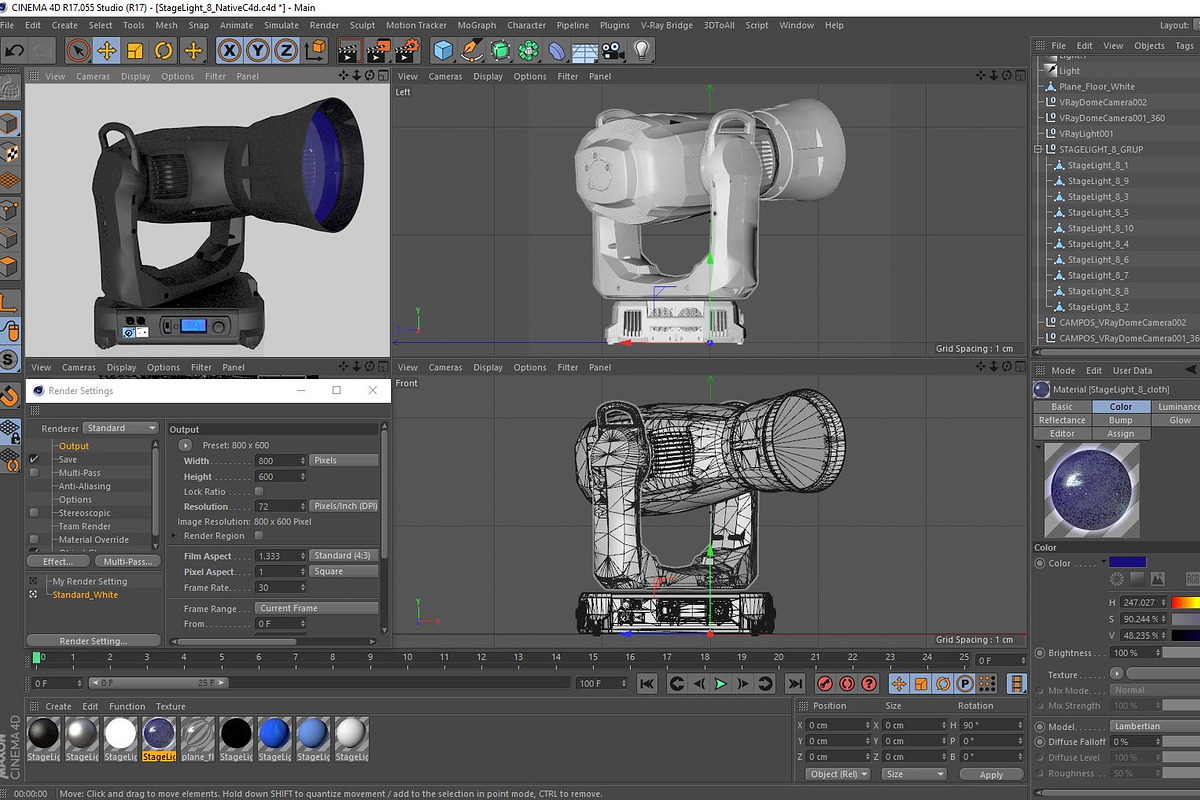The image size is (1200, 800).
Task: Activate the Move tool in top toolbar
Action: [107, 50]
